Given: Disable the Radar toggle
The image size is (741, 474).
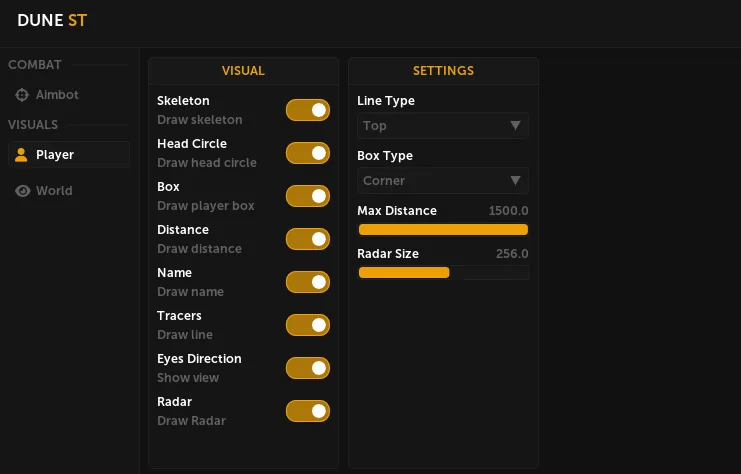Looking at the screenshot, I should [x=308, y=411].
